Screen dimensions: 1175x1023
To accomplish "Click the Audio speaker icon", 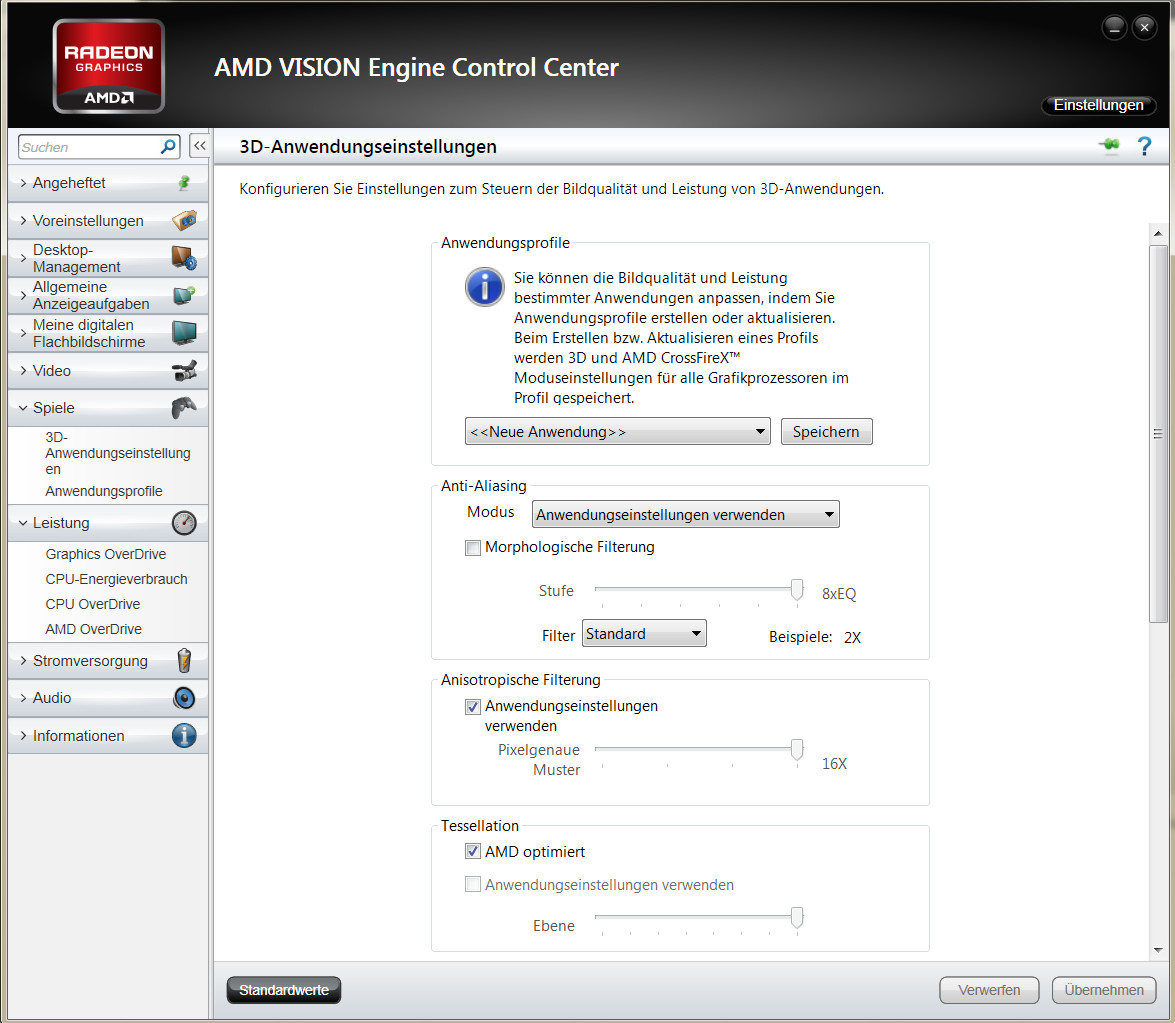I will click(184, 698).
